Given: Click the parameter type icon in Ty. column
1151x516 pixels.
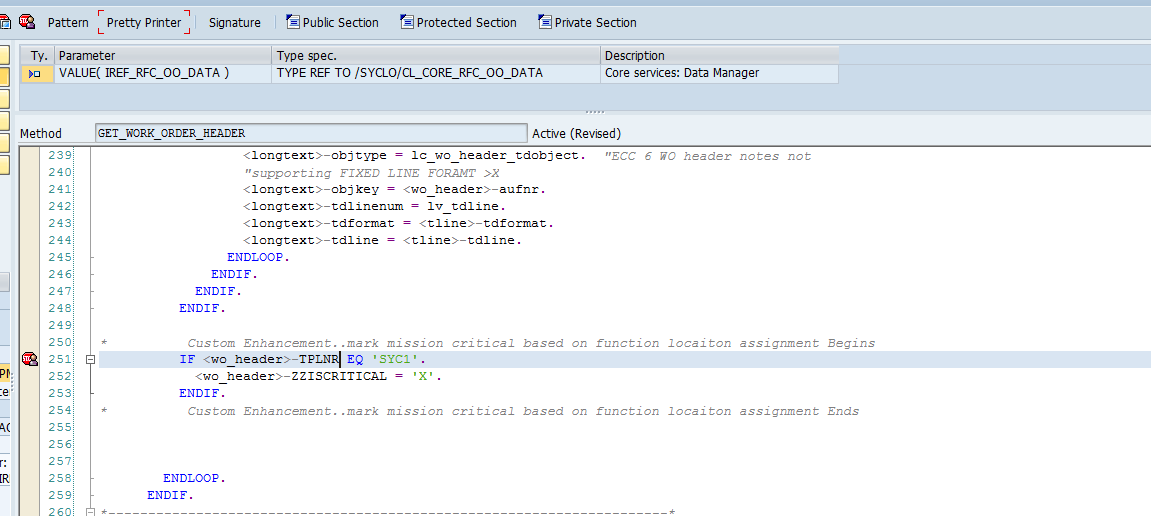Looking at the screenshot, I should pos(35,73).
